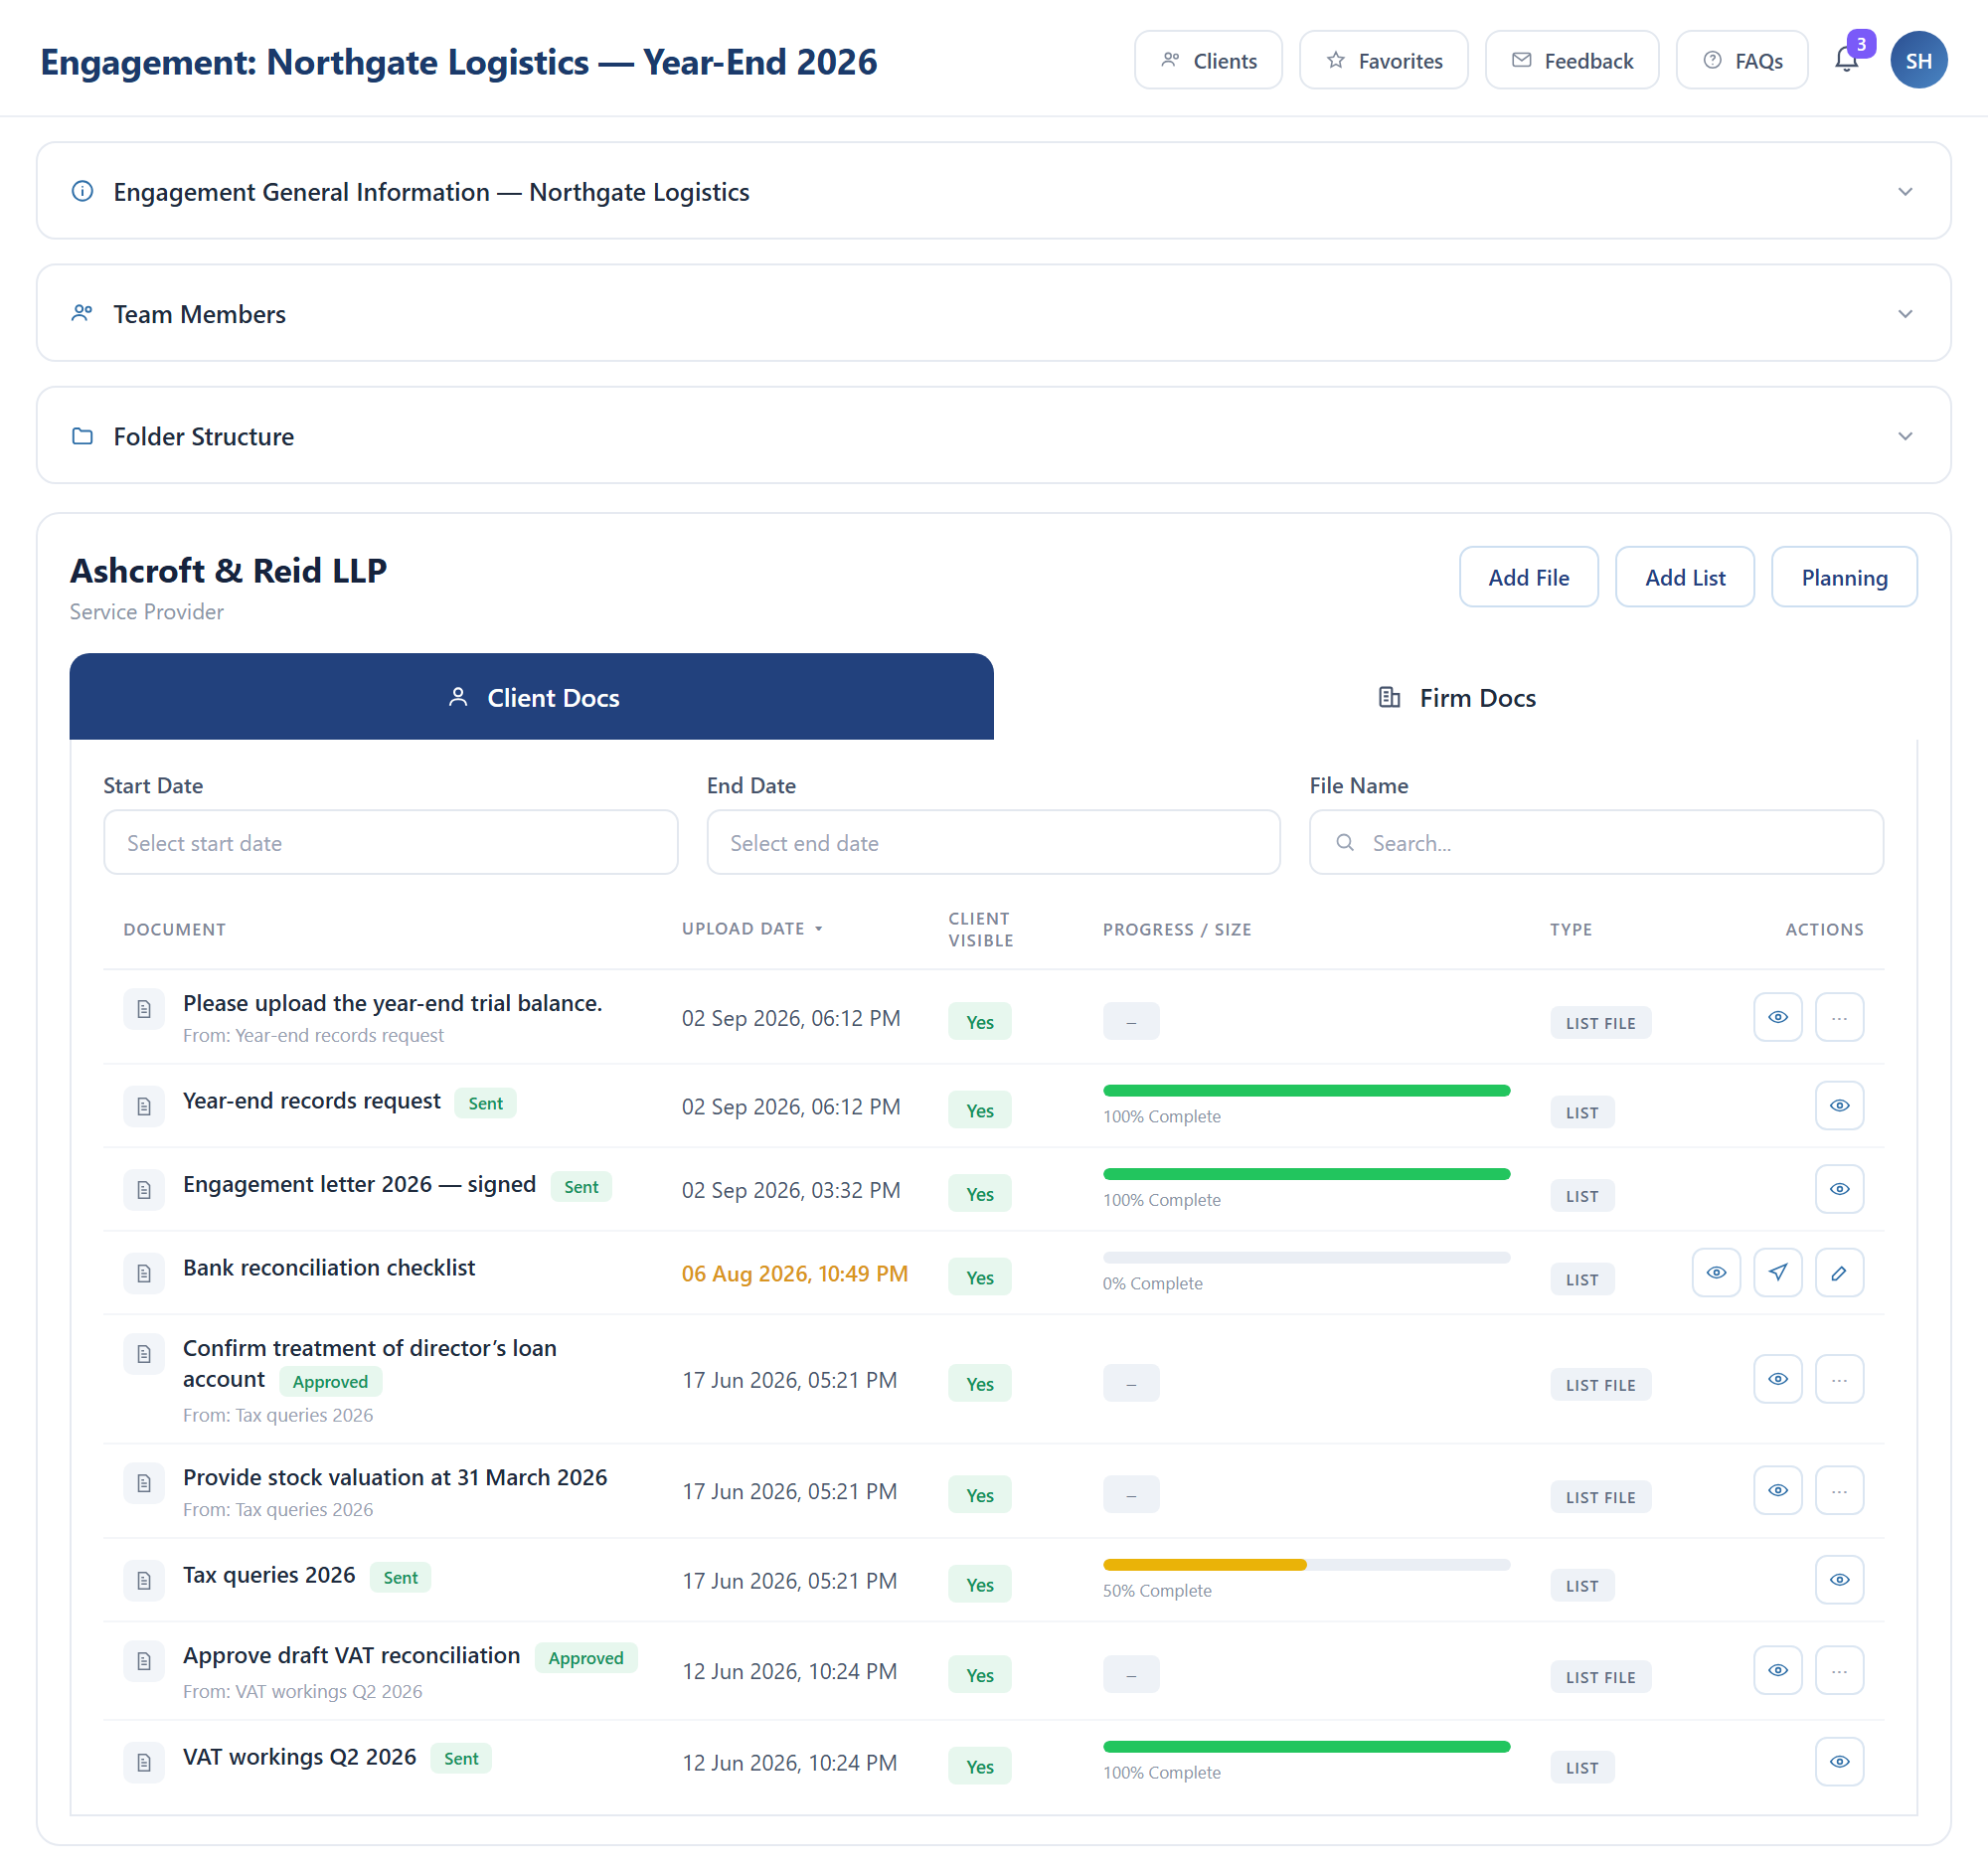
Task: Click document icon beside Year-end records request
Action: pos(144,1106)
